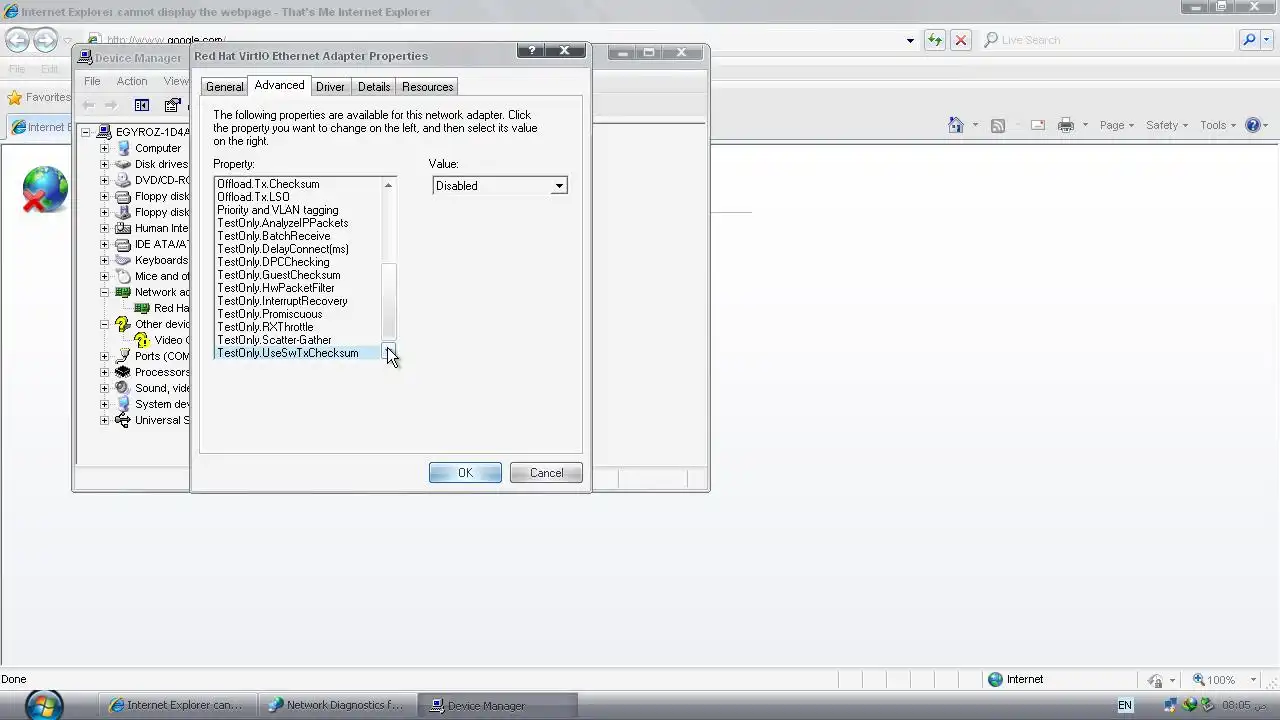Click the Universal Serial Bus icon

(123, 420)
